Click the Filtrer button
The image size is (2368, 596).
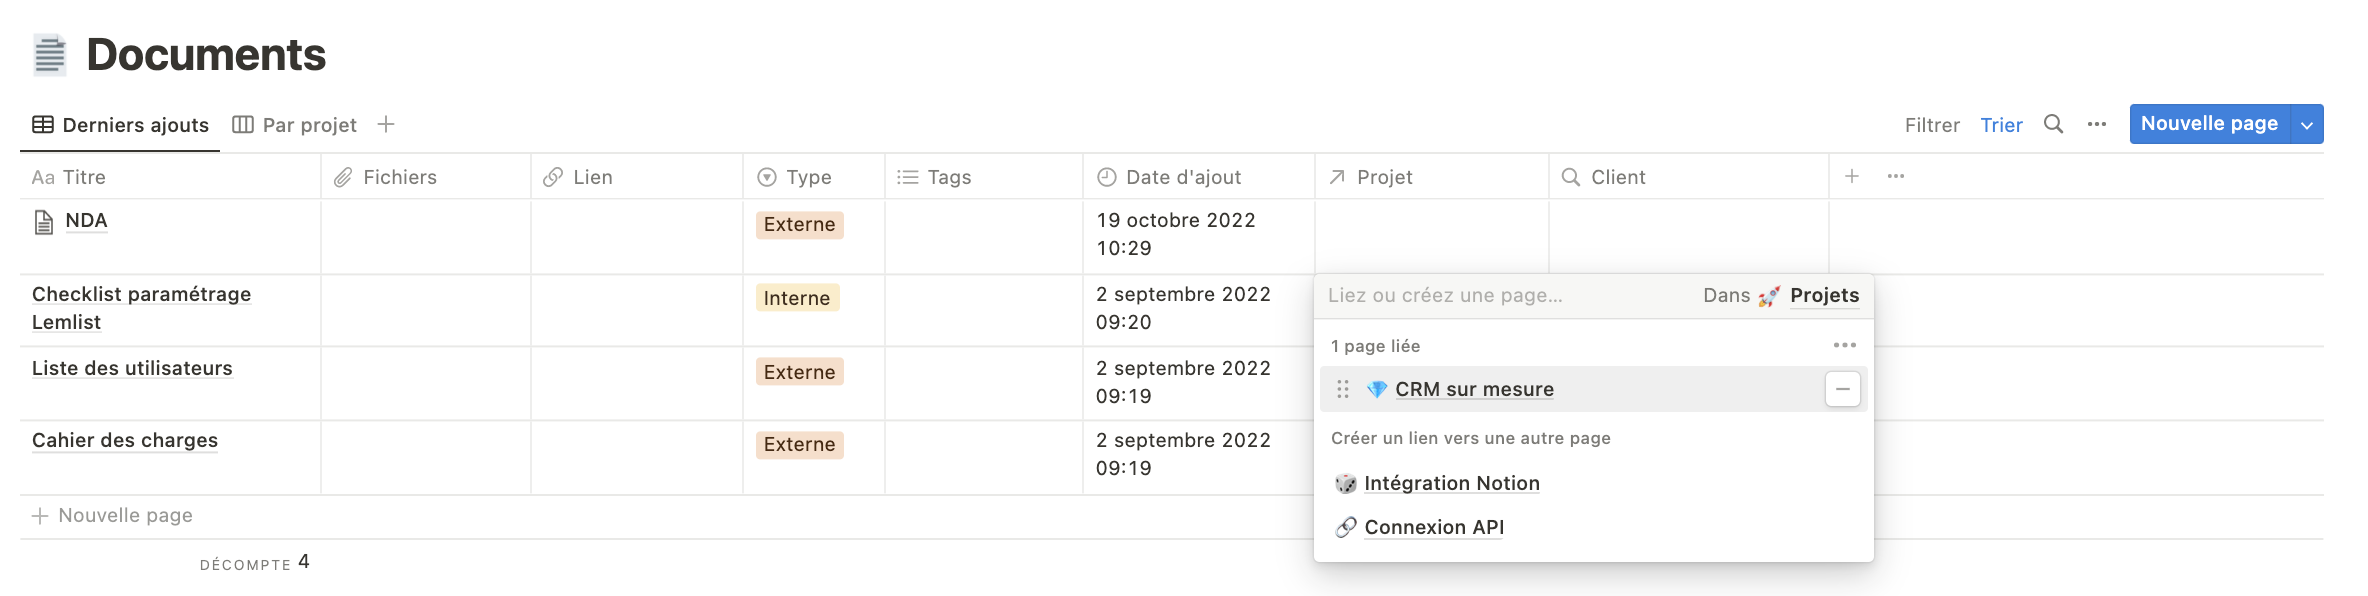point(1931,125)
